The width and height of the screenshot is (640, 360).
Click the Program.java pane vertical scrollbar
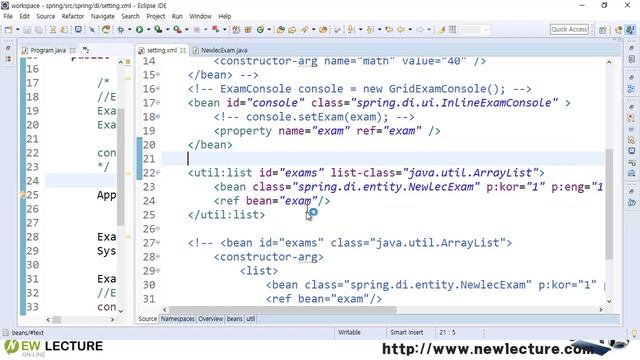click(121, 167)
